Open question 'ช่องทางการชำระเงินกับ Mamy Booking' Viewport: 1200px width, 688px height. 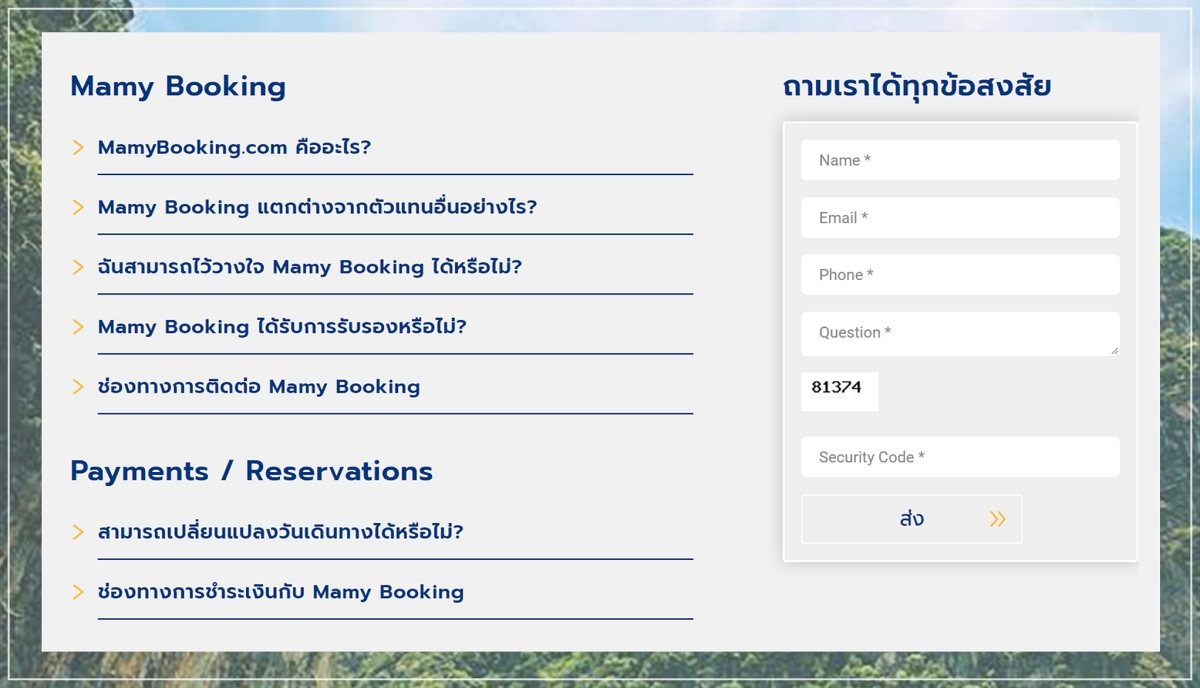point(281,592)
